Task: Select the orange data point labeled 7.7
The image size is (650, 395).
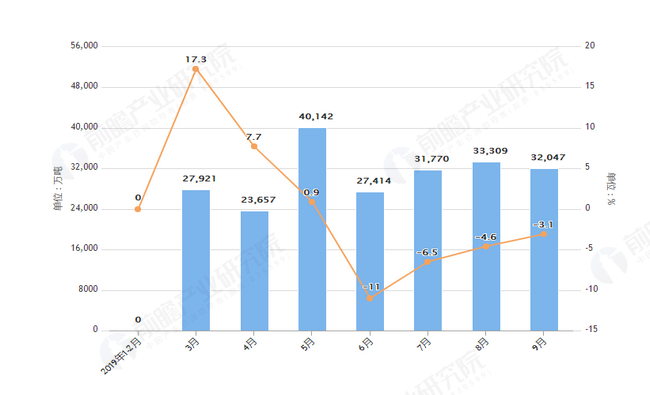Action: [x=254, y=146]
